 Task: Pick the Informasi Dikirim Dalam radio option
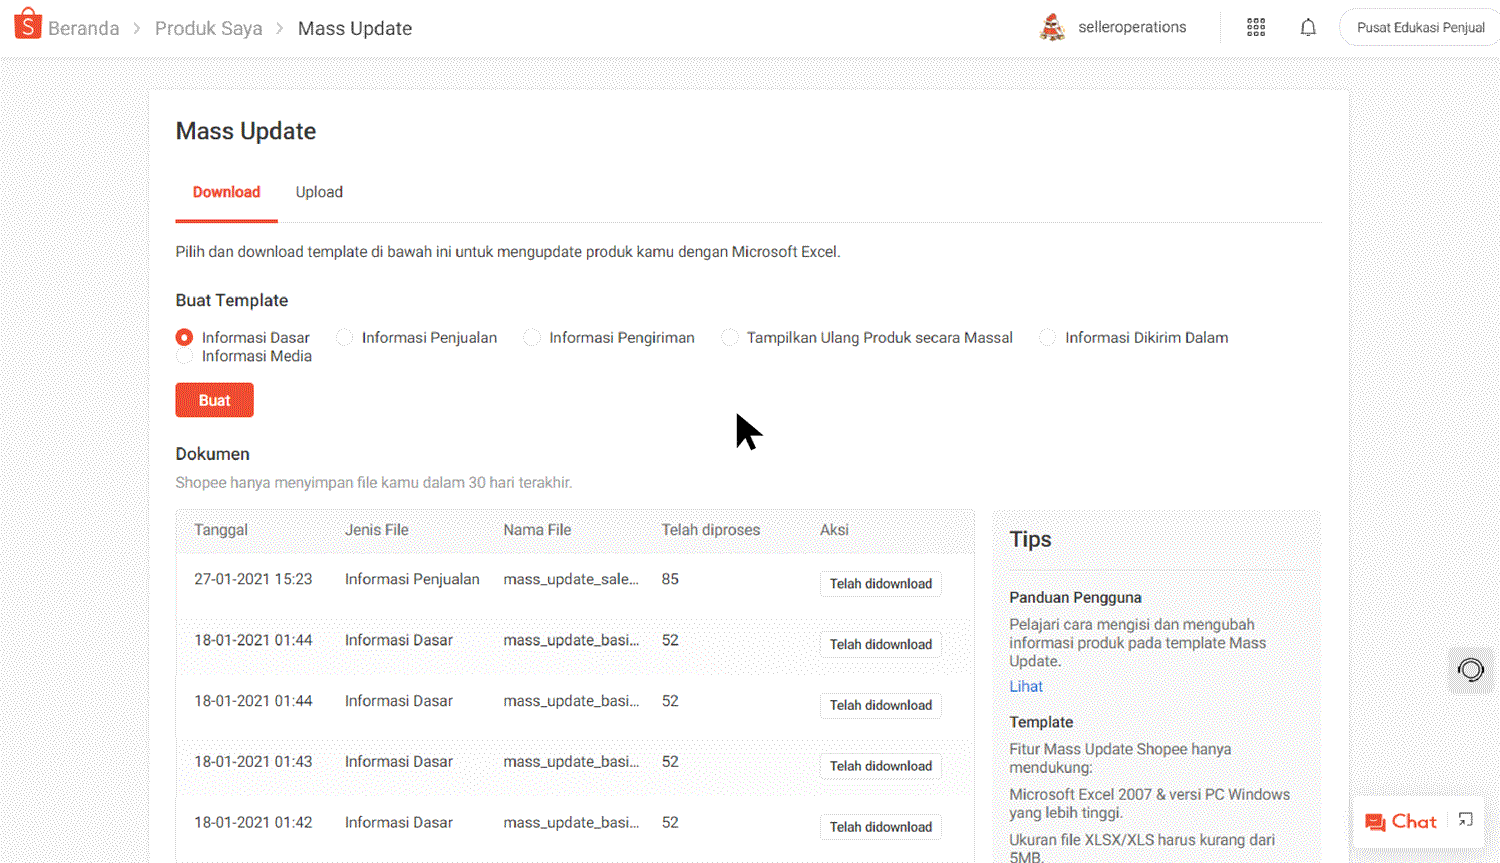coord(1048,338)
